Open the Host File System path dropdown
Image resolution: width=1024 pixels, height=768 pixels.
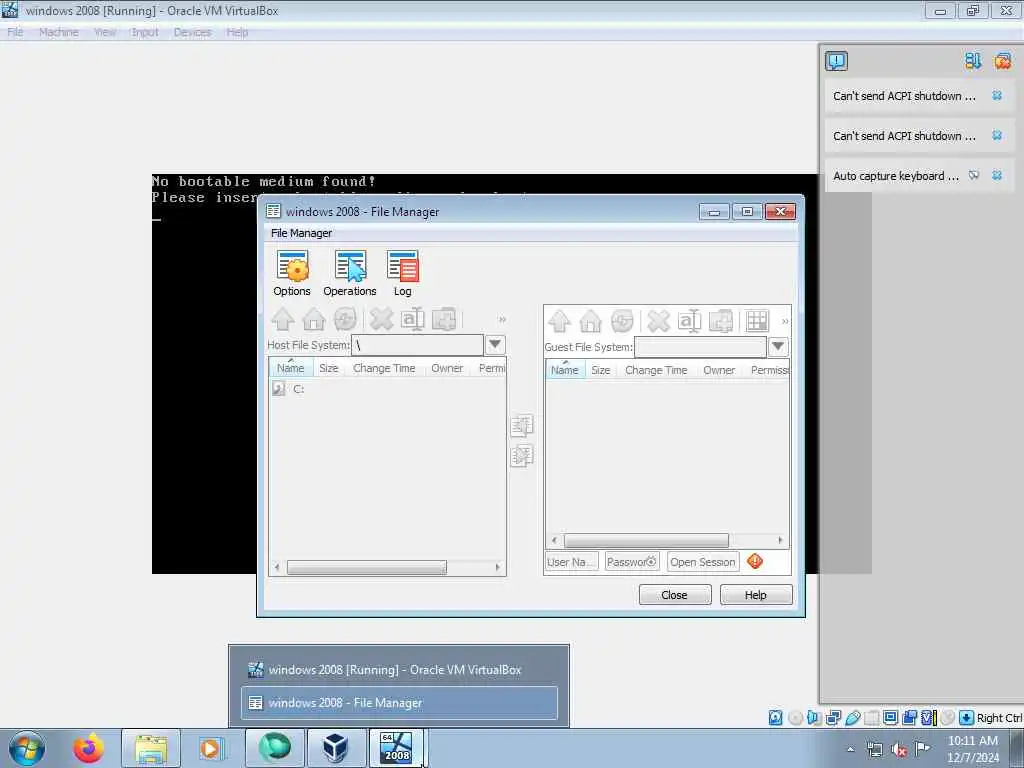tap(495, 345)
